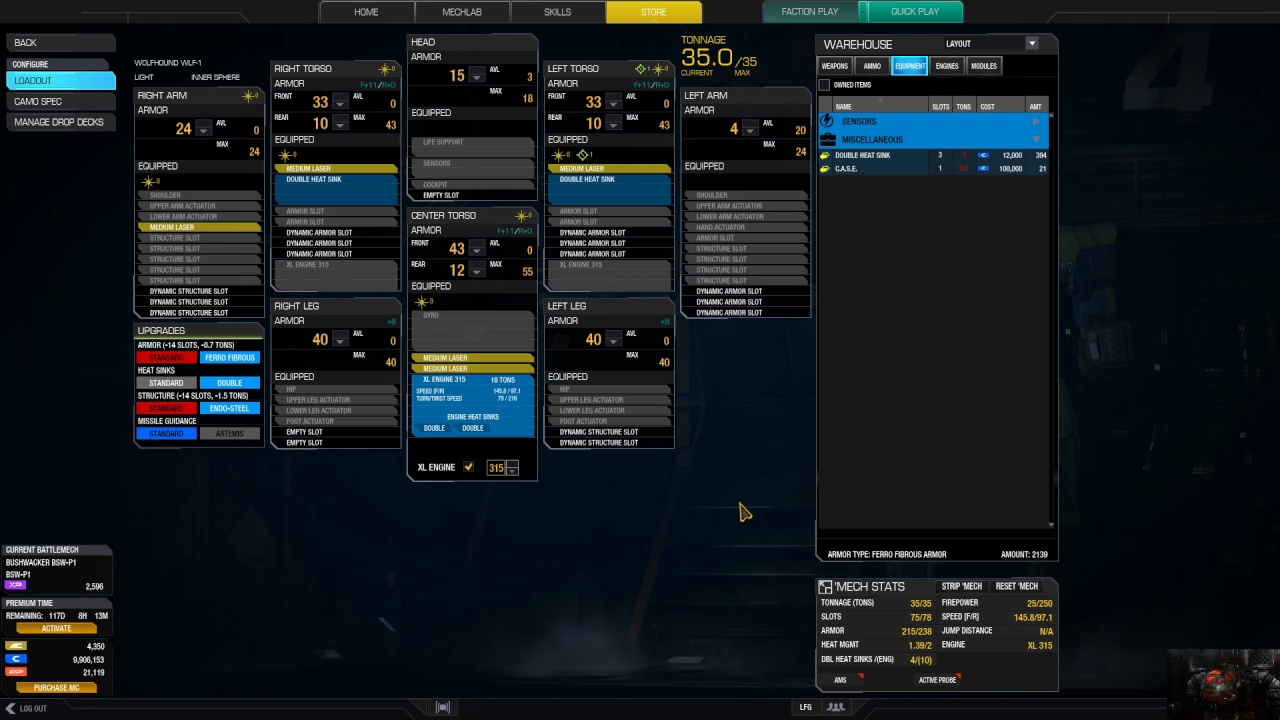Switch to Modules warehouse tab
Screen dimensions: 1280x720
pyautogui.click(x=984, y=66)
